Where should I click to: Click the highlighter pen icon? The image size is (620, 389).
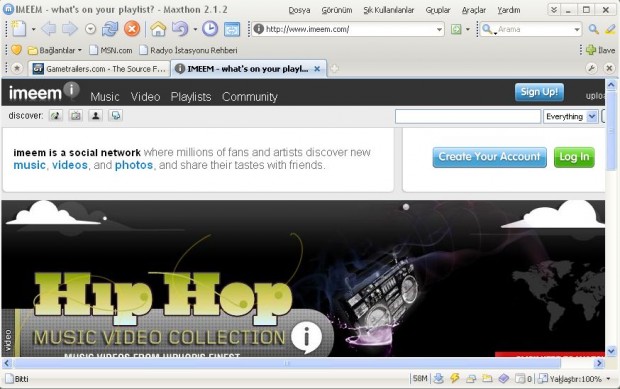click(611, 29)
